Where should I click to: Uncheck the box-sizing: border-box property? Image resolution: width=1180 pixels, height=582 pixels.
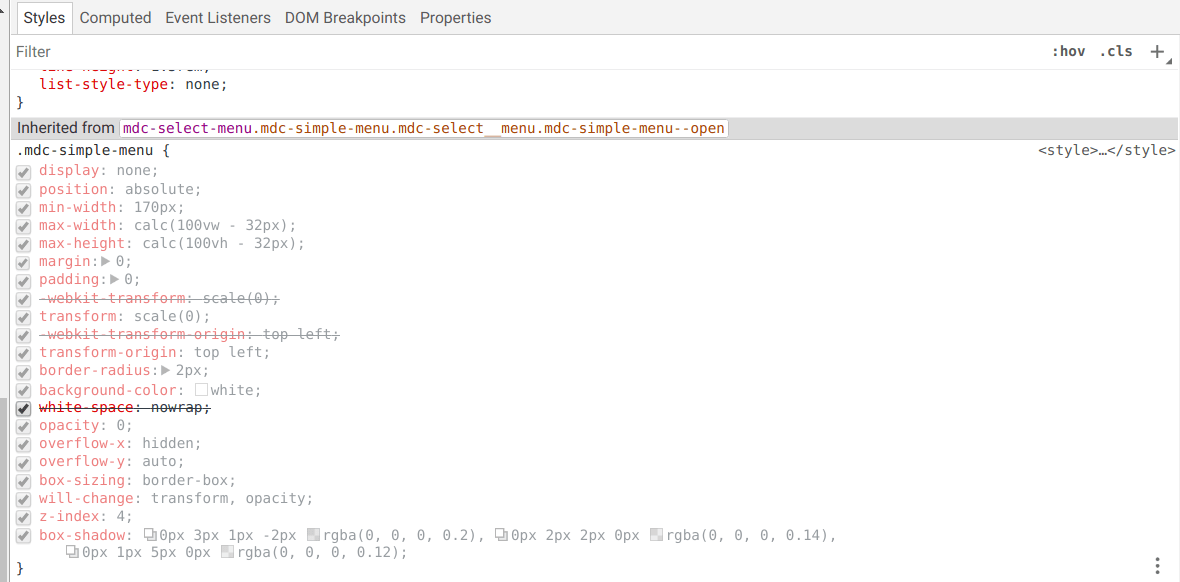pos(23,481)
